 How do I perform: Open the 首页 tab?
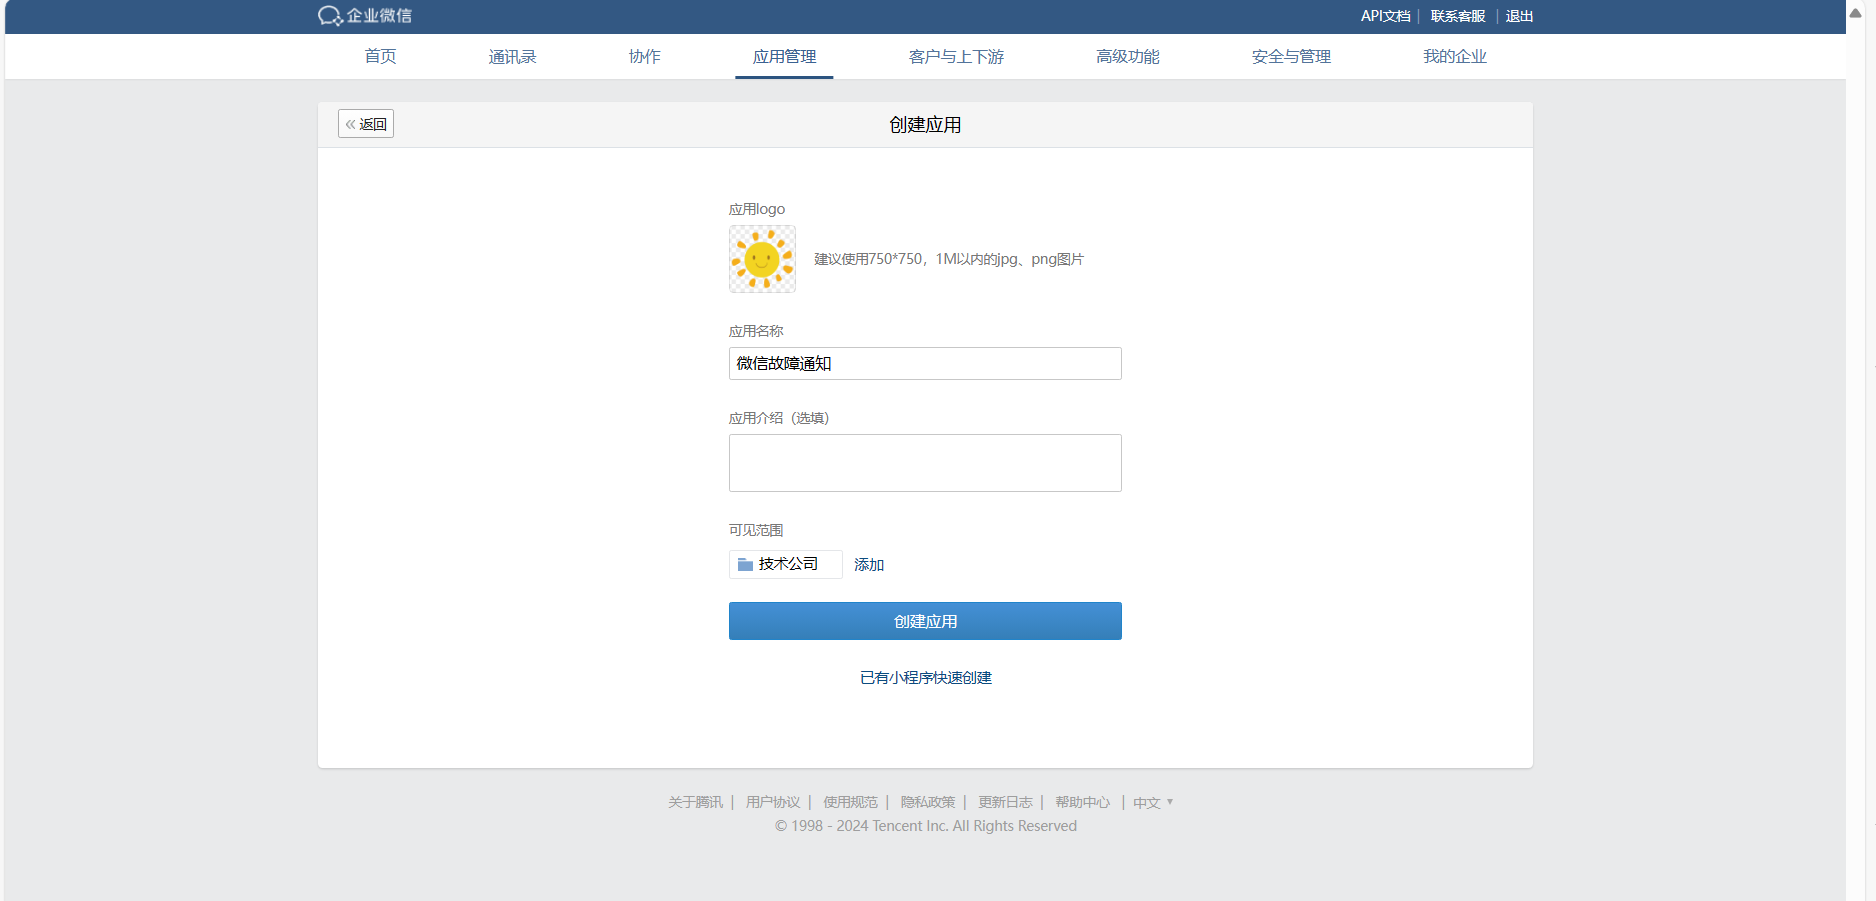[x=380, y=57]
